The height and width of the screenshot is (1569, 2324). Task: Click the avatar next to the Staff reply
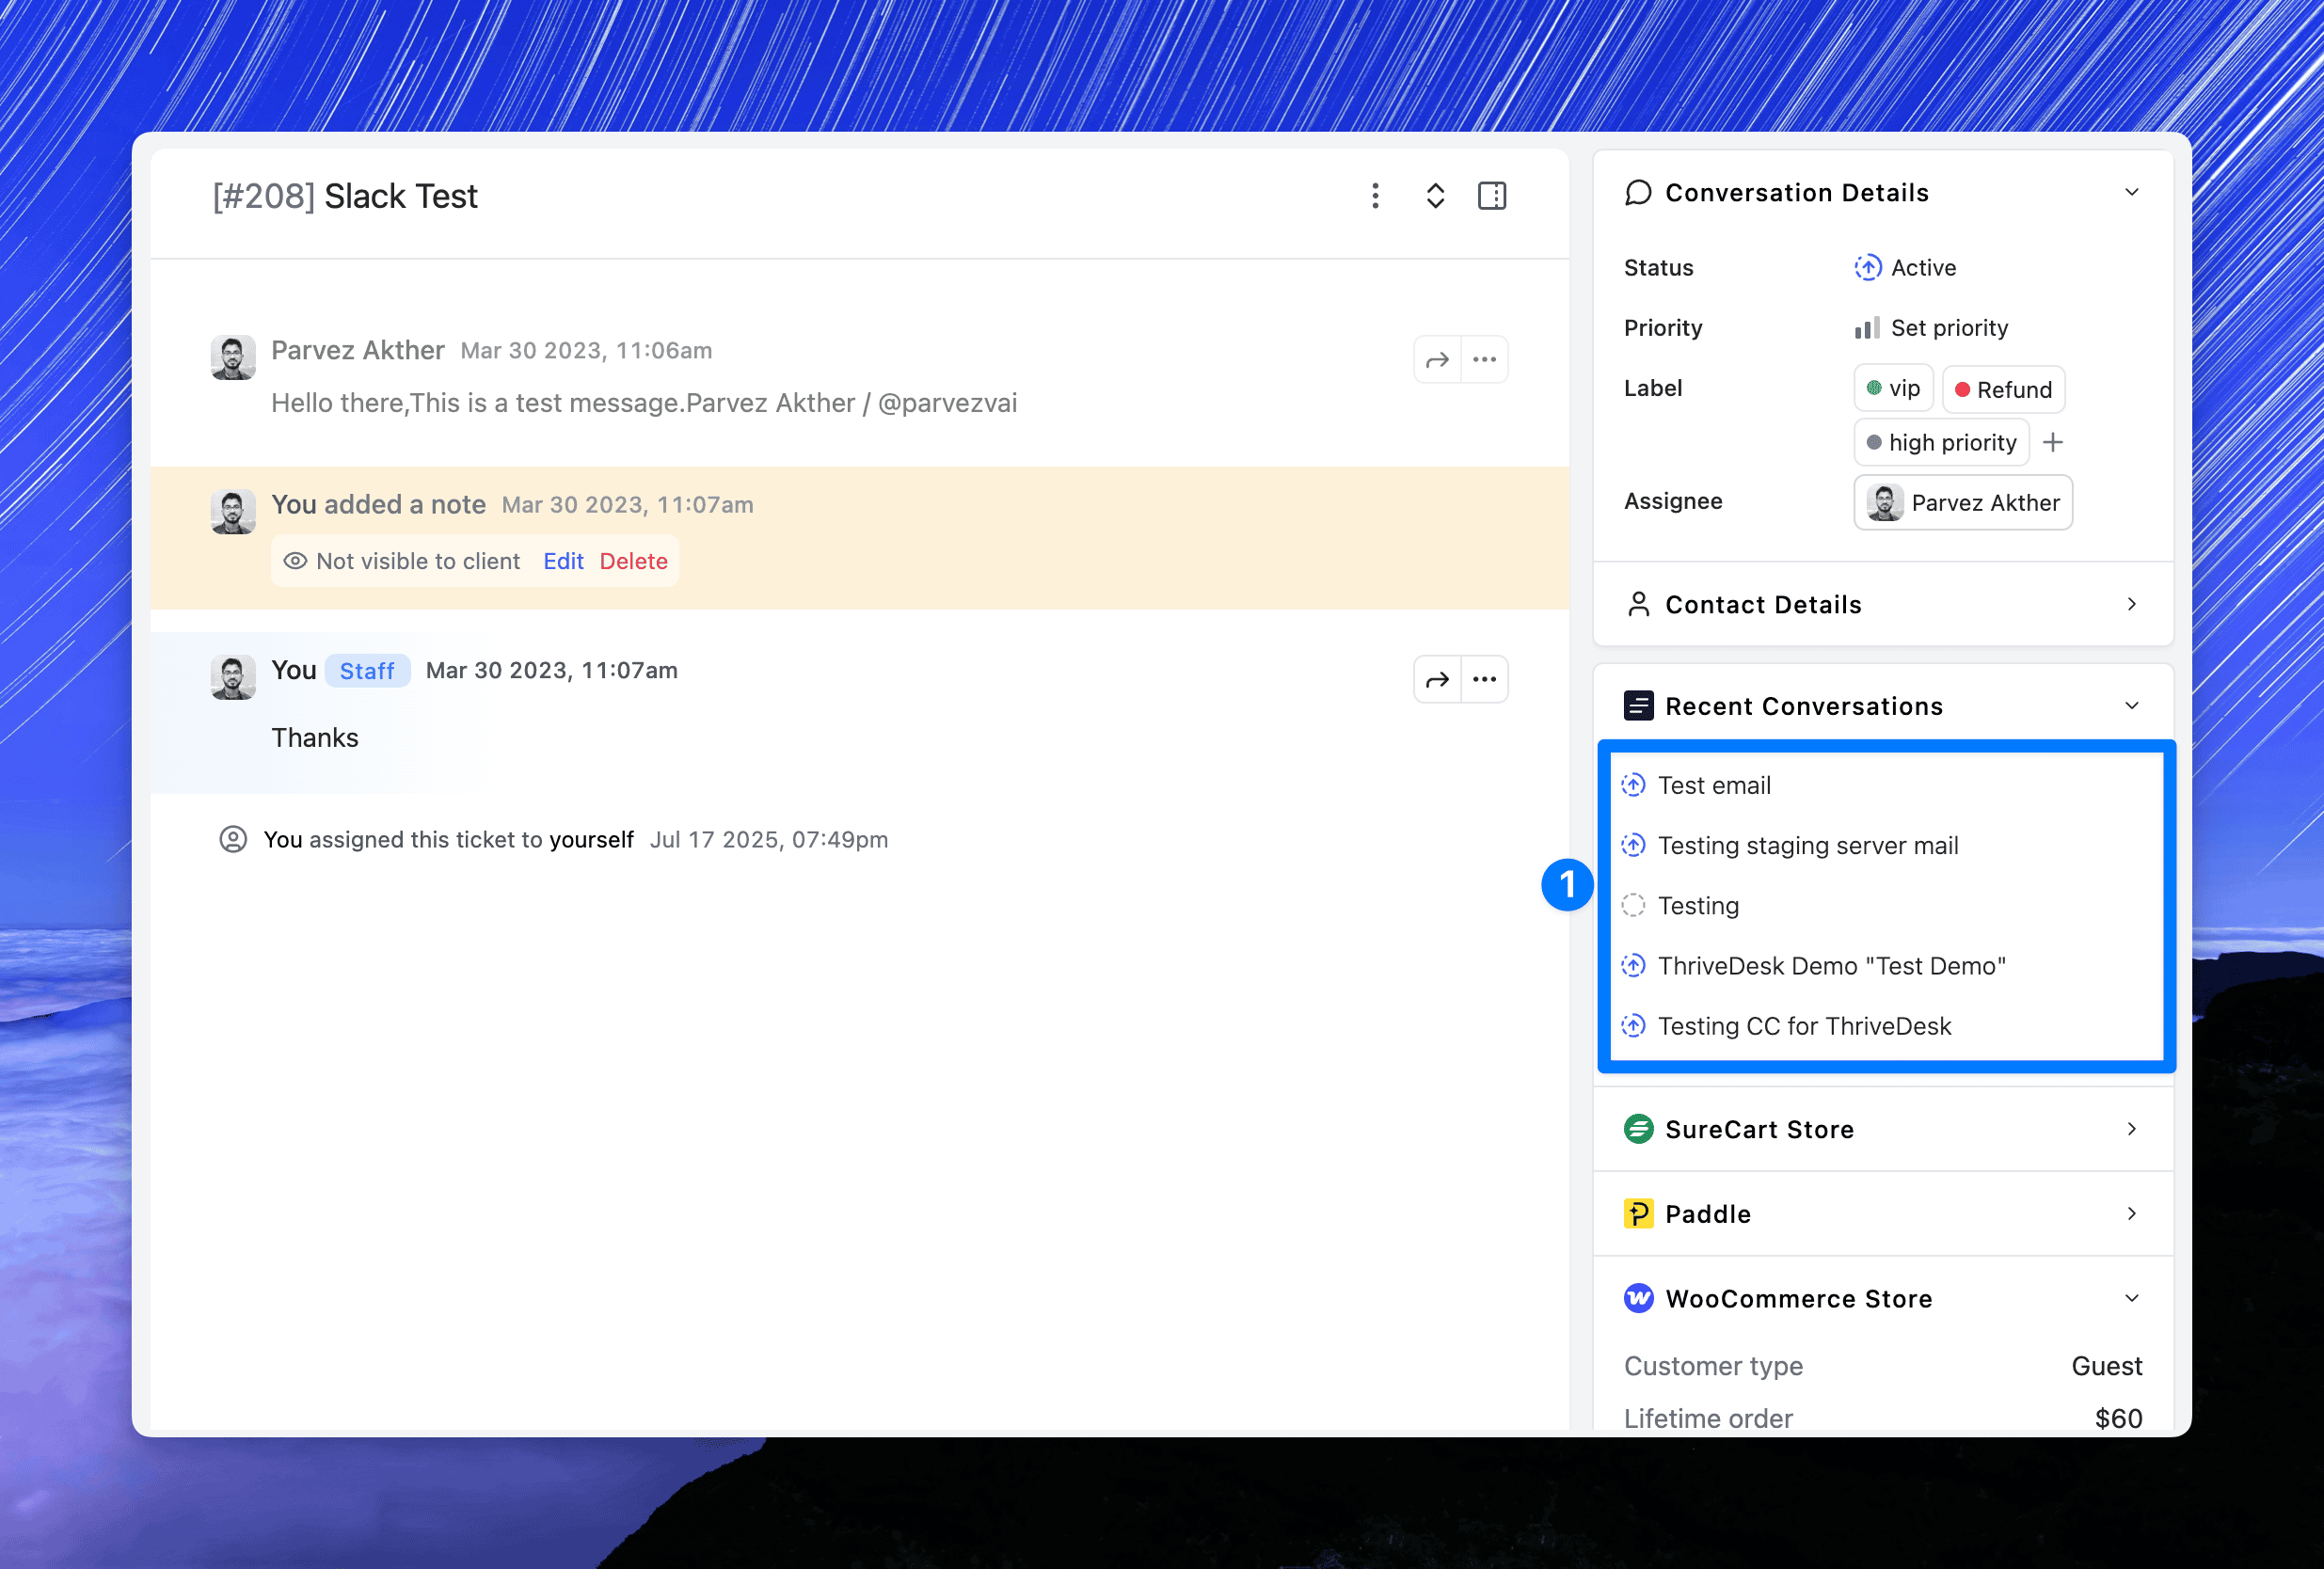pyautogui.click(x=233, y=677)
